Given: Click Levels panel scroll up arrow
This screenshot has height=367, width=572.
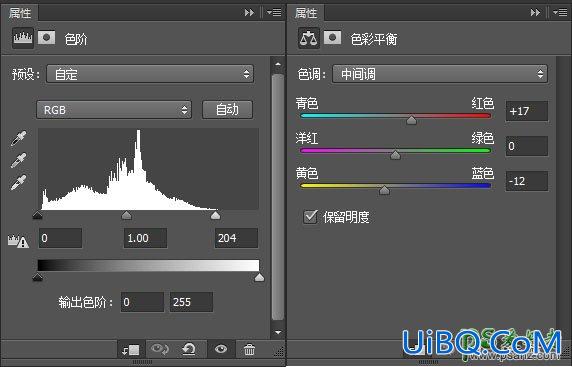Looking at the screenshot, I should point(278,64).
